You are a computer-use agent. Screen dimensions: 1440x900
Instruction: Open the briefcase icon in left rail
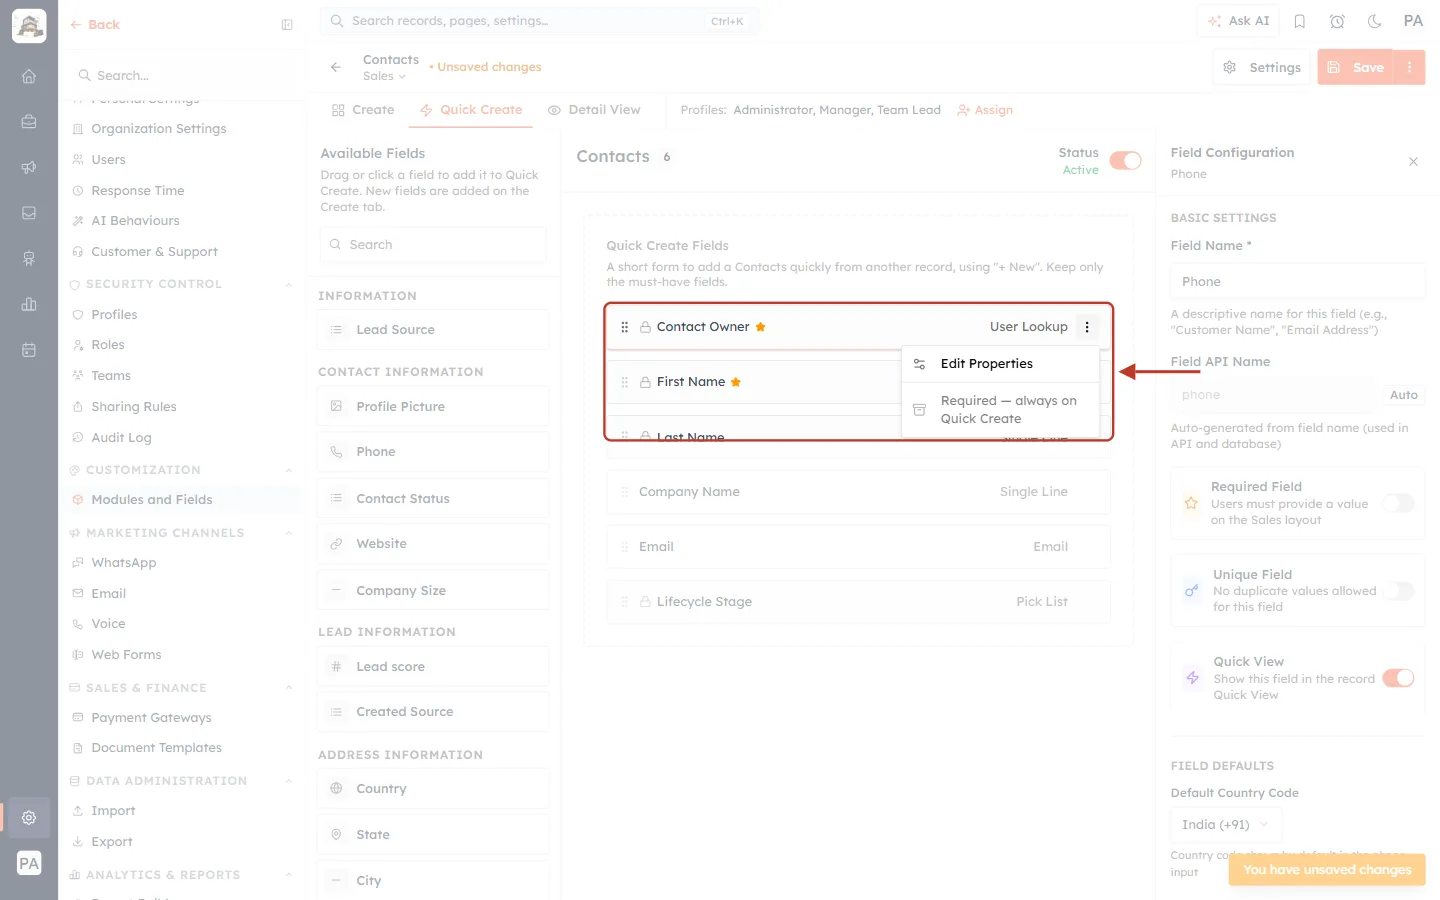[x=29, y=121]
